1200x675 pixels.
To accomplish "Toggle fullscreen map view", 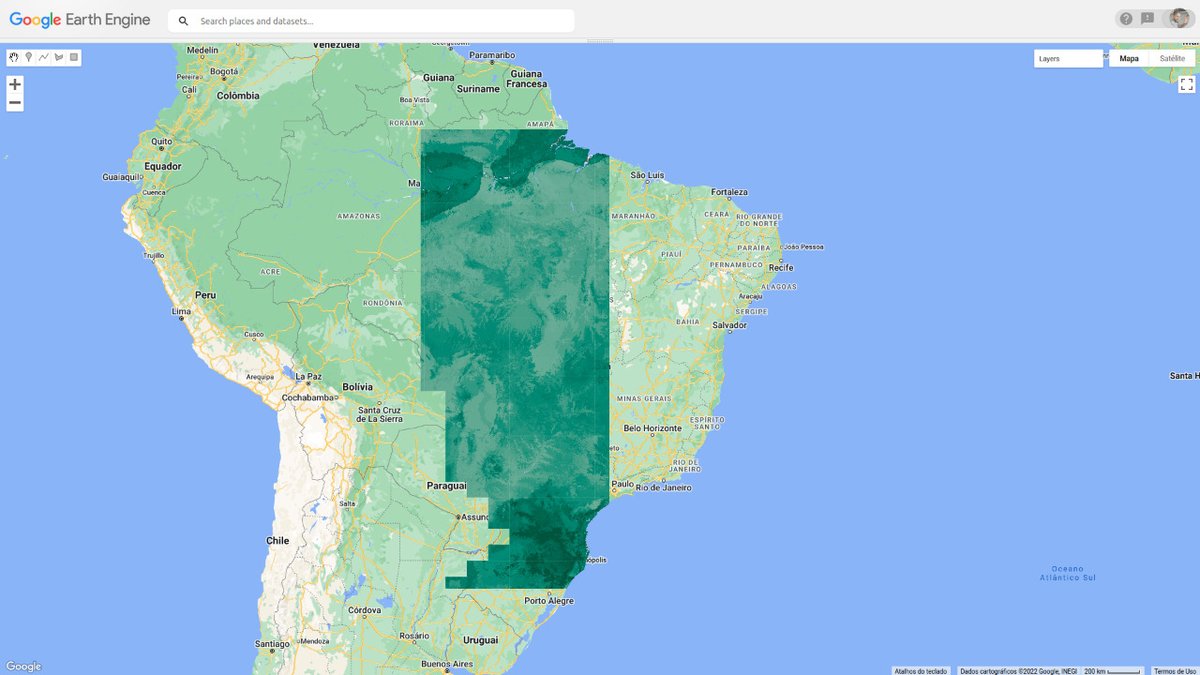I will (x=1187, y=84).
